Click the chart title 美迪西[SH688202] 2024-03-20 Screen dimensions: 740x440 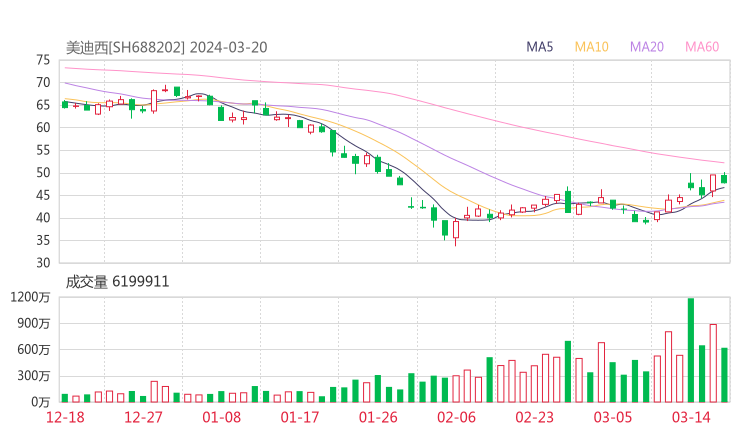(167, 47)
